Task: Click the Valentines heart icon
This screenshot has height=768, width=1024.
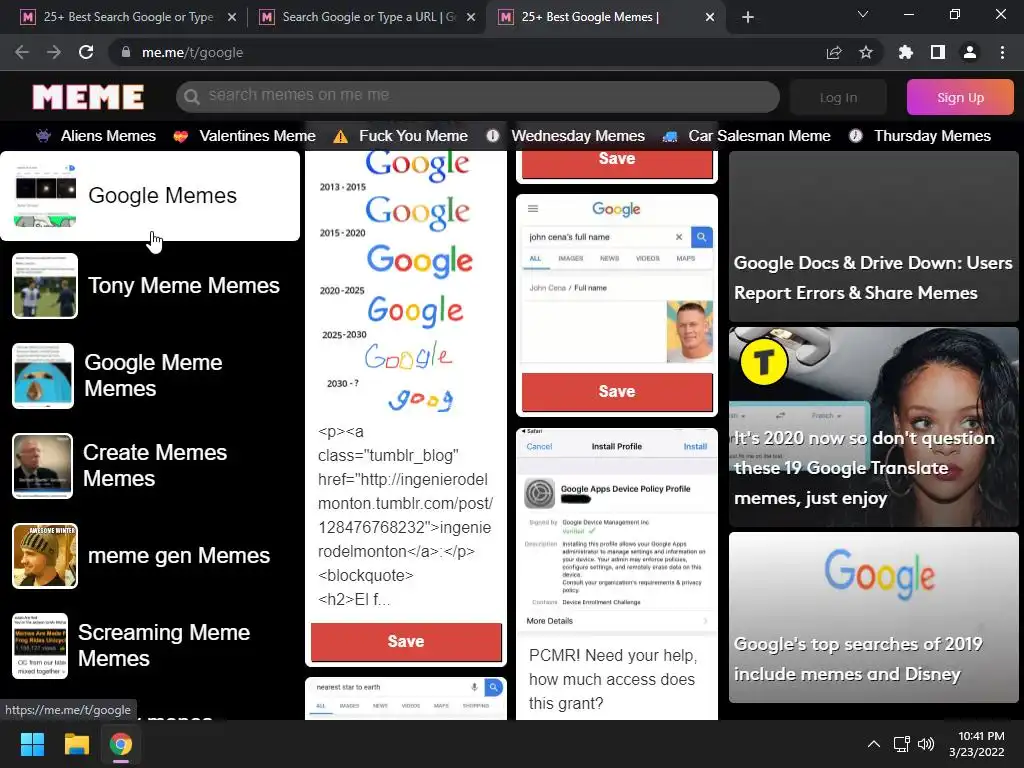Action: click(181, 136)
